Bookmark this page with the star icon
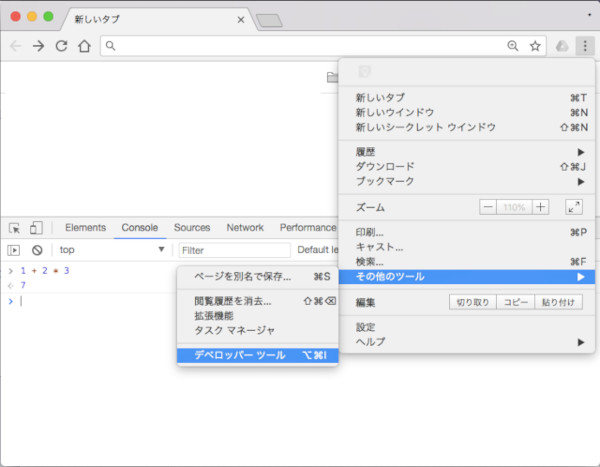 coord(535,46)
